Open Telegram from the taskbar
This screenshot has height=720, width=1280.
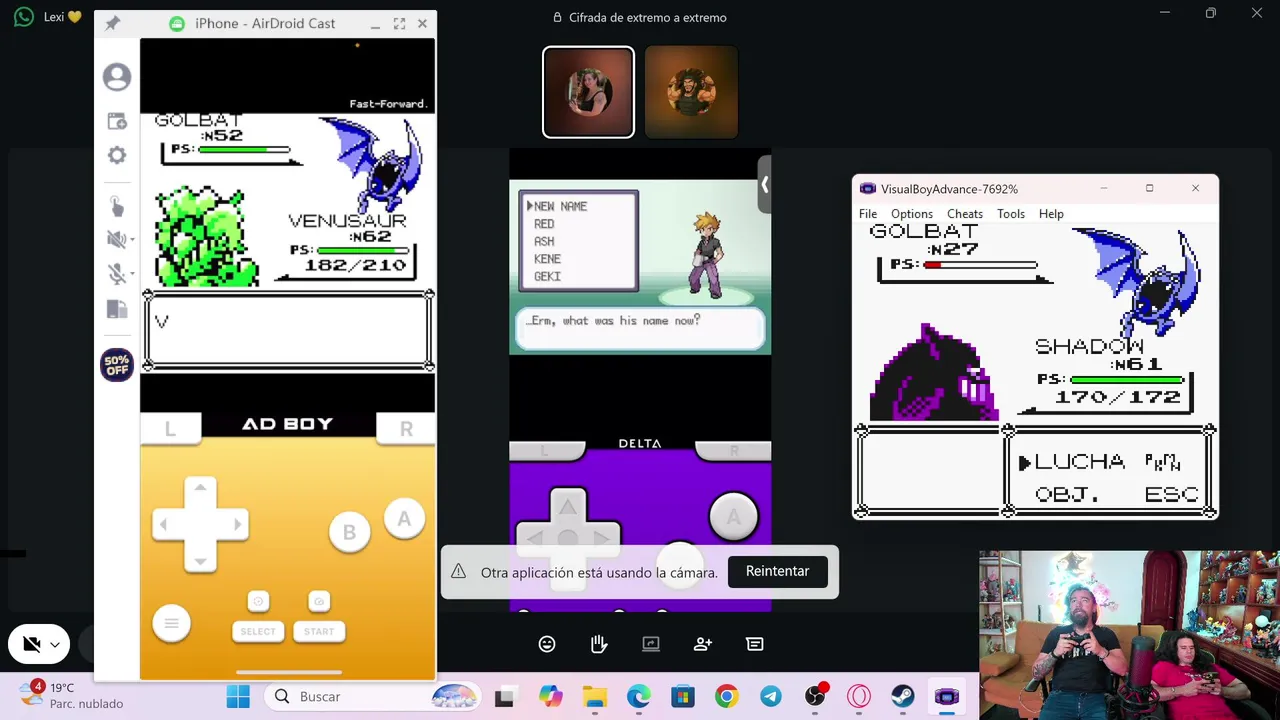771,696
